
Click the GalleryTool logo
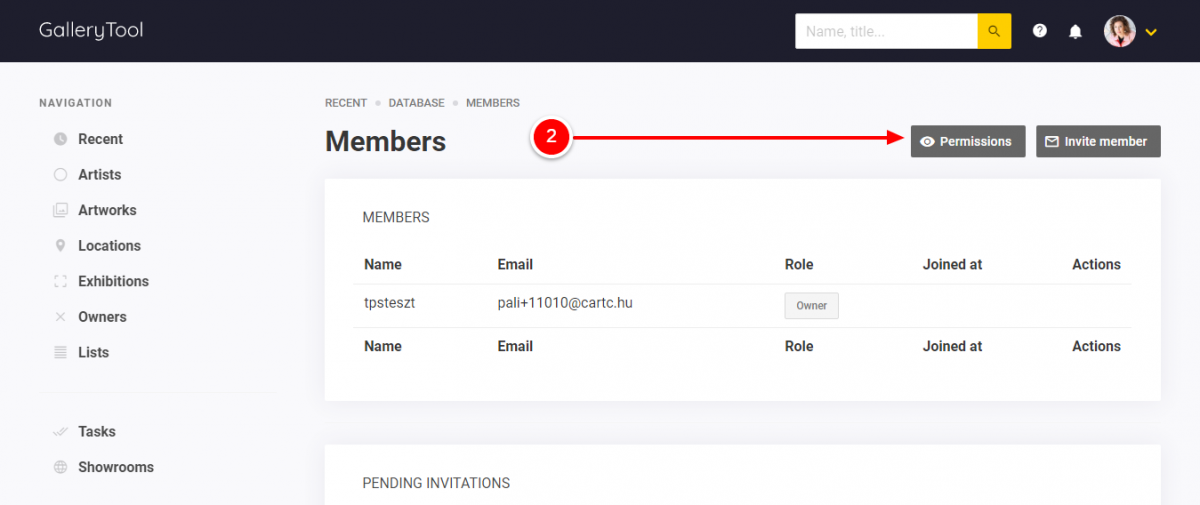tap(91, 30)
